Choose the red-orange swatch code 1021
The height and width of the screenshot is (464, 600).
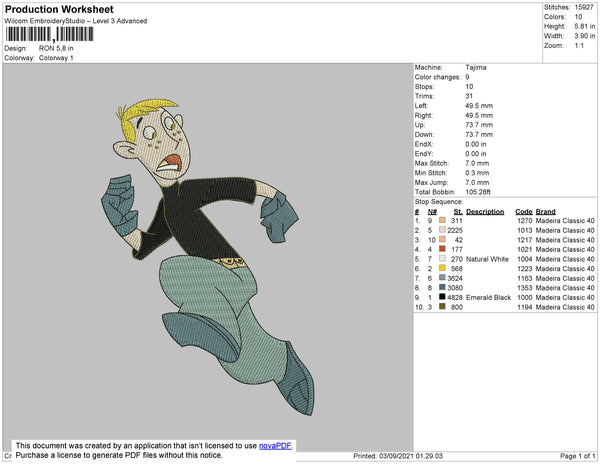[x=442, y=249]
